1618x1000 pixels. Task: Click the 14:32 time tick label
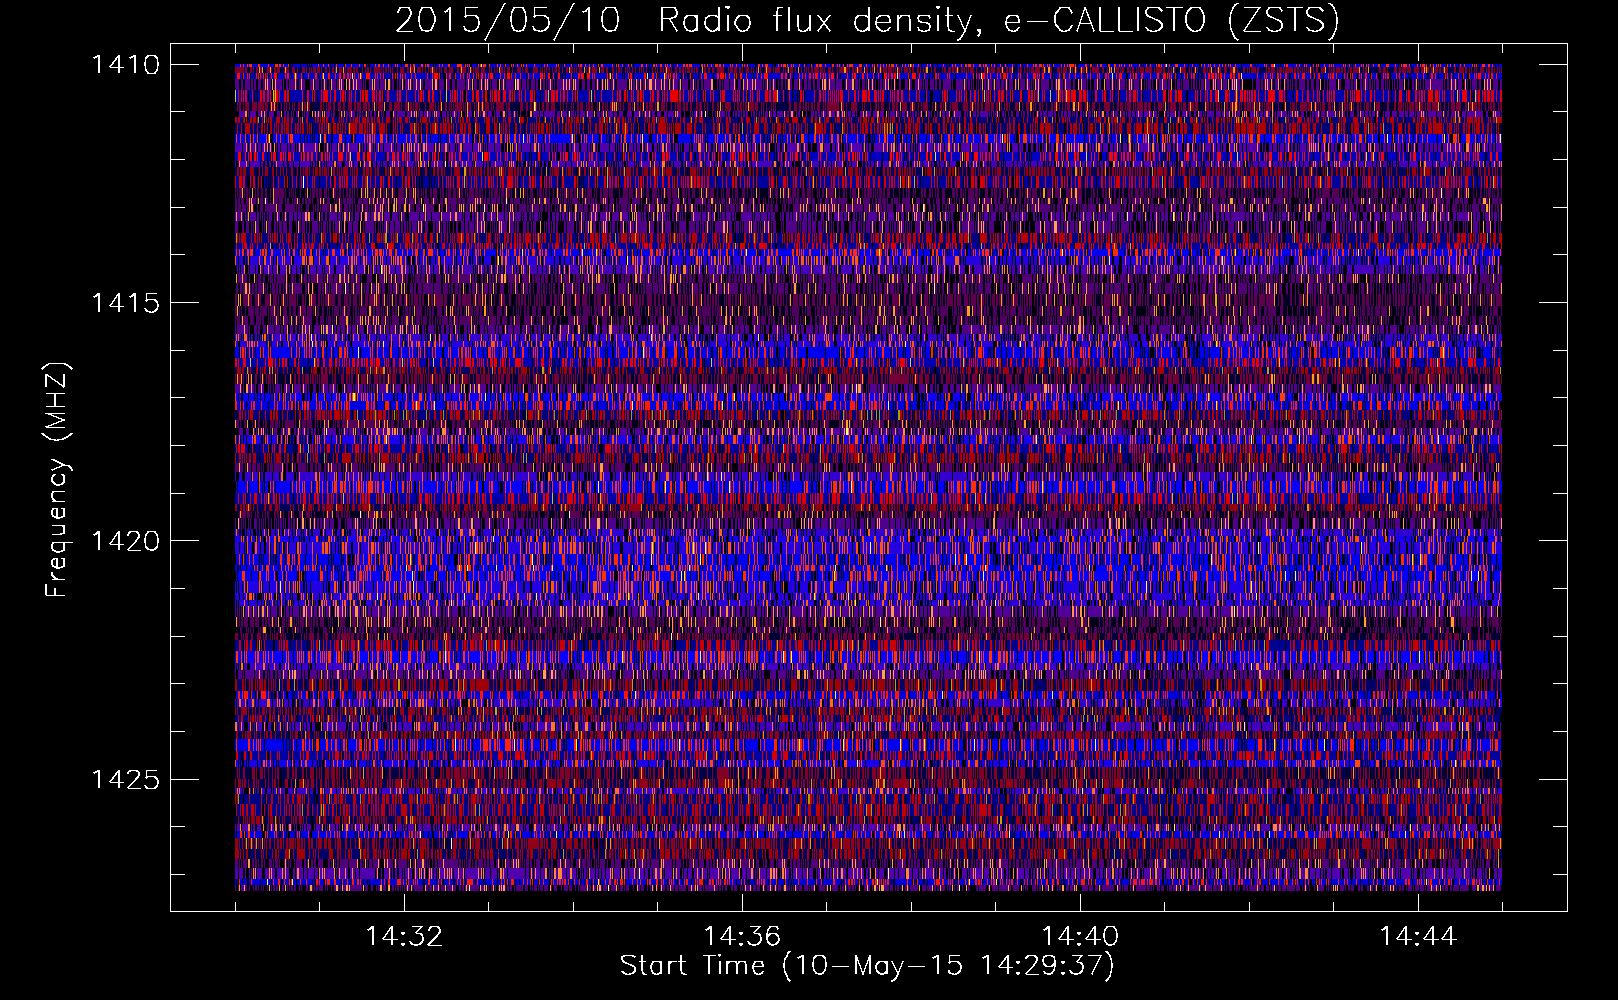[404, 937]
